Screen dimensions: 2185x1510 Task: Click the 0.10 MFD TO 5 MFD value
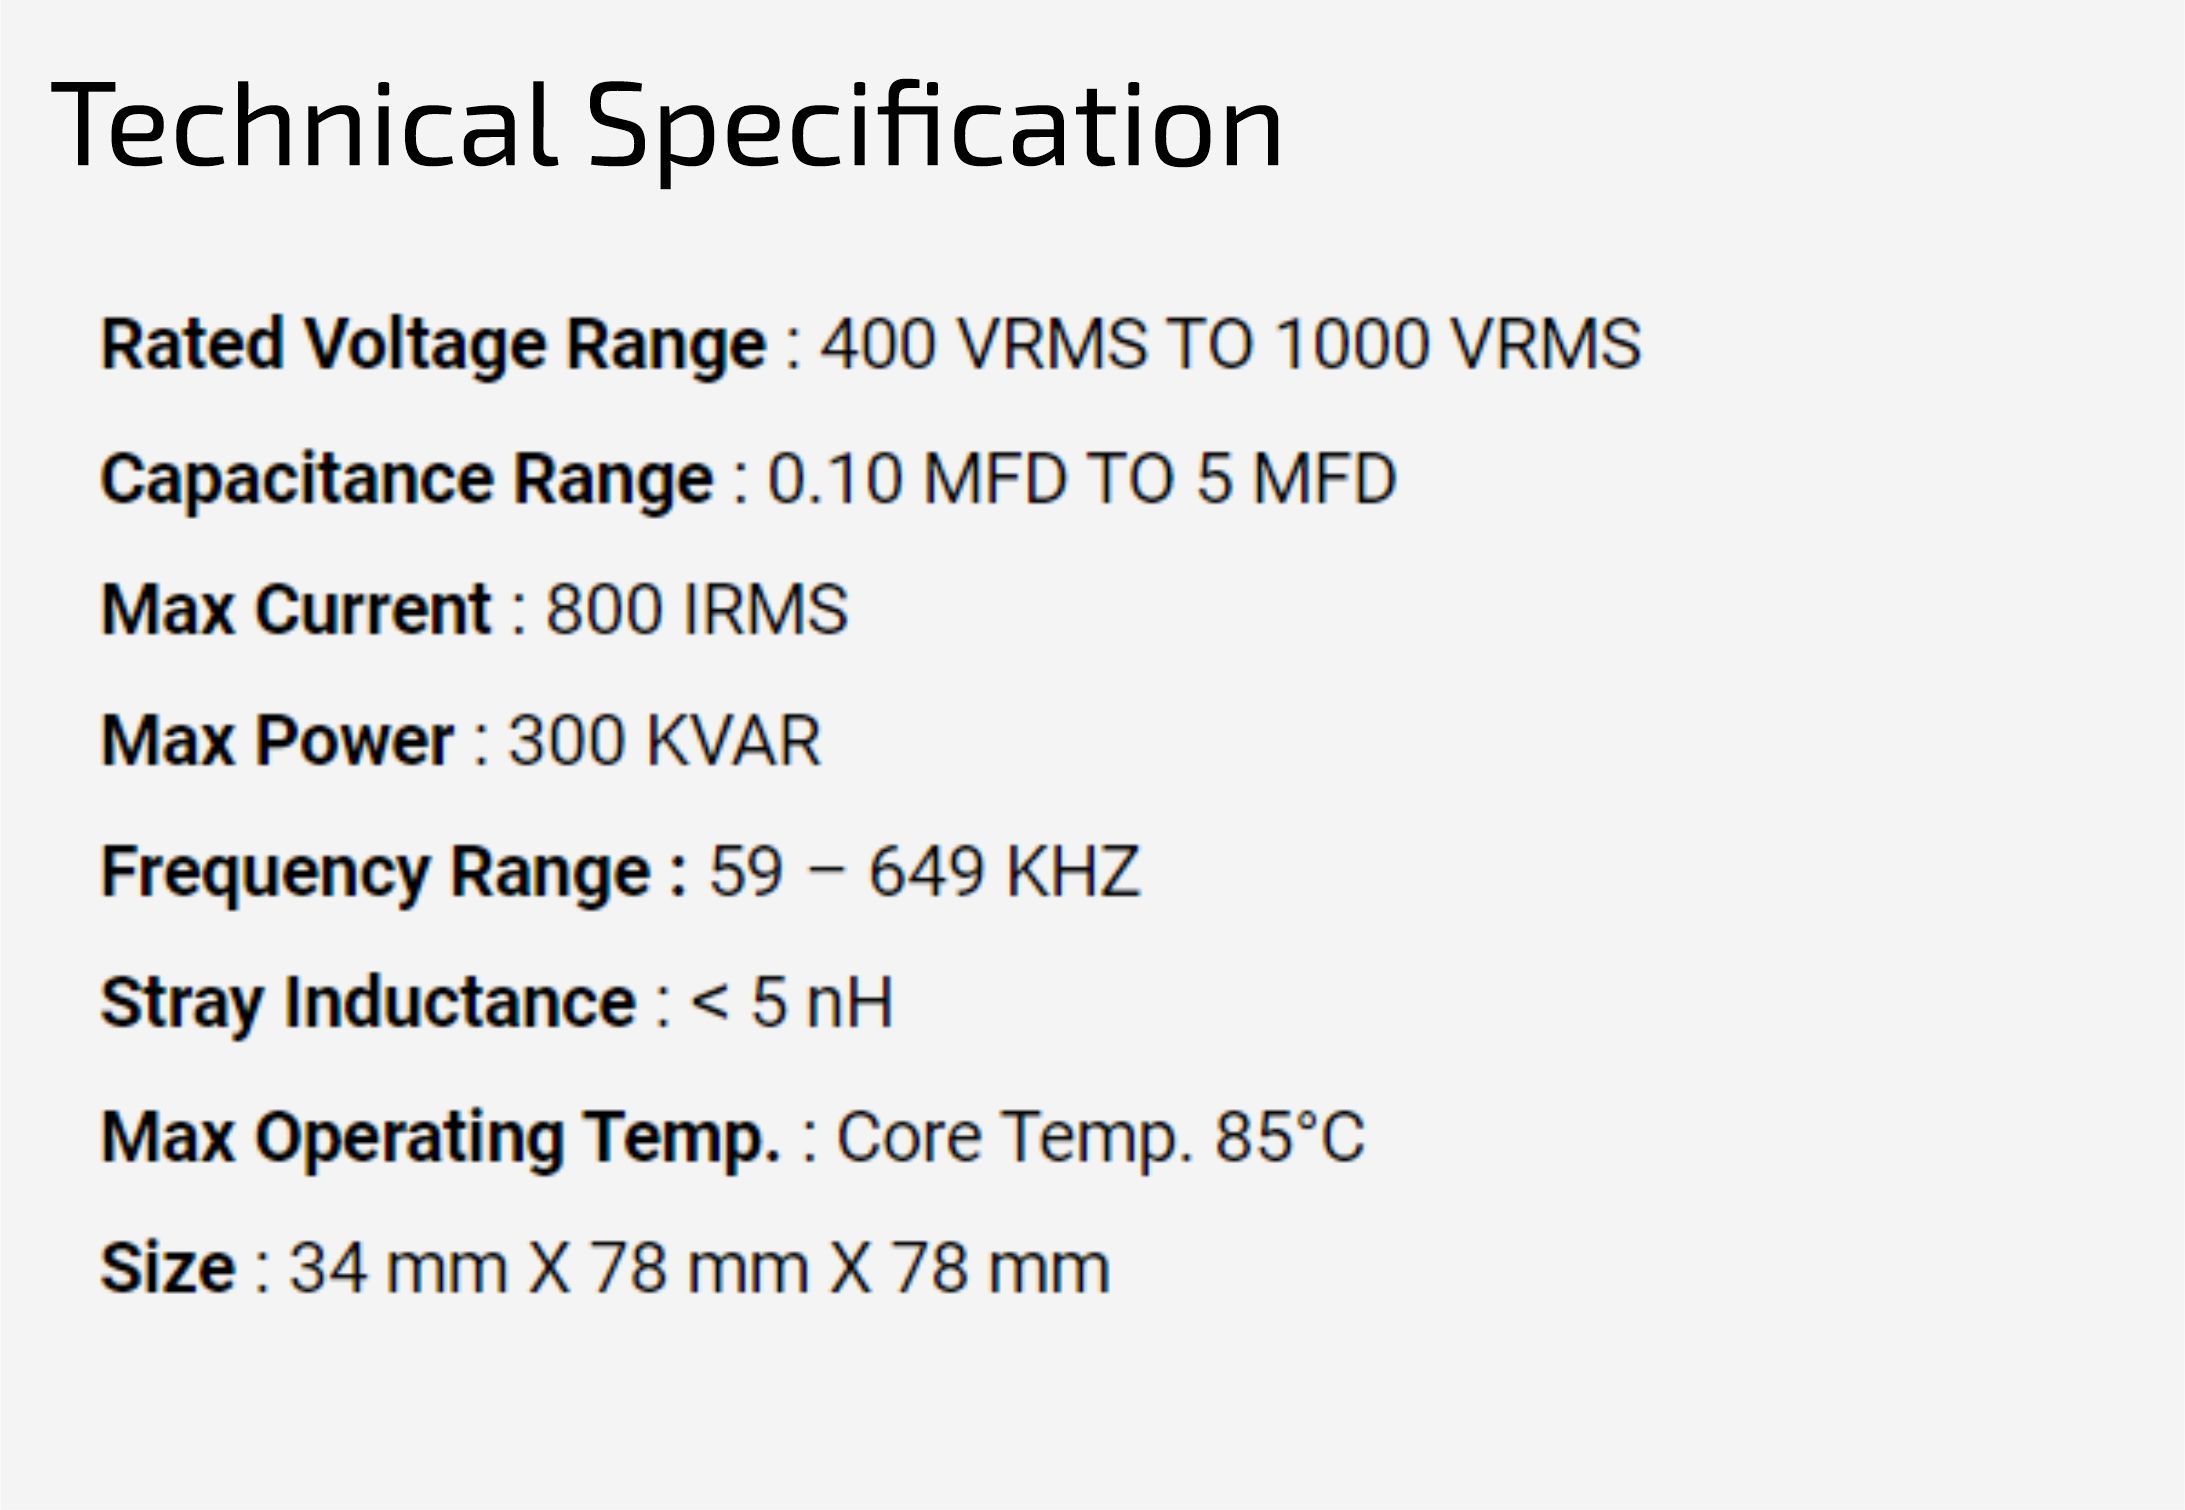click(1082, 478)
